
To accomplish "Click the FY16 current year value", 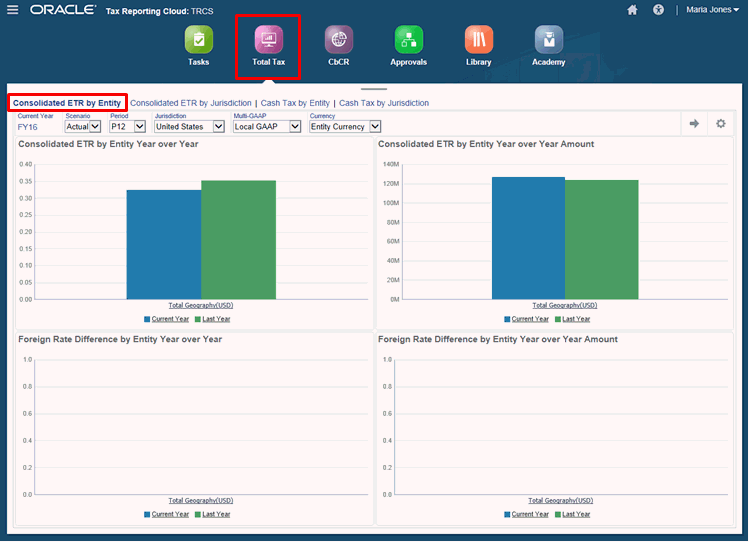I will click(27, 127).
